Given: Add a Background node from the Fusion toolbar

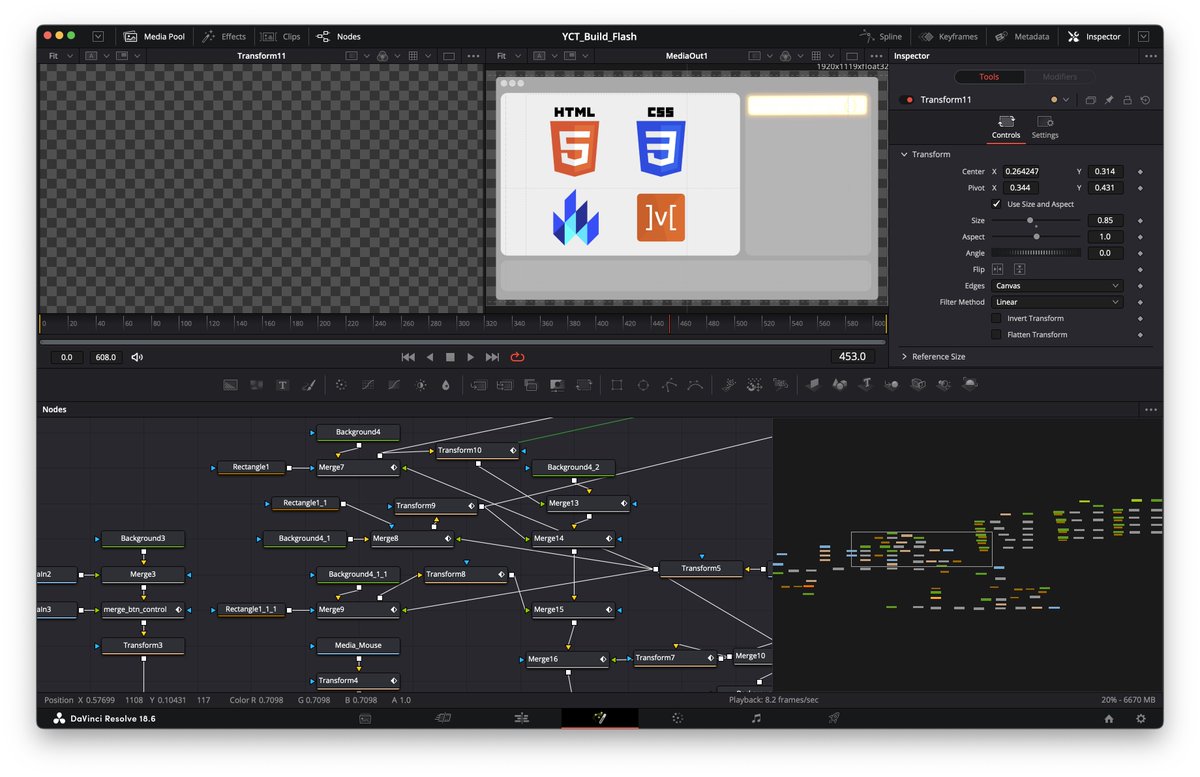Looking at the screenshot, I should click(231, 384).
